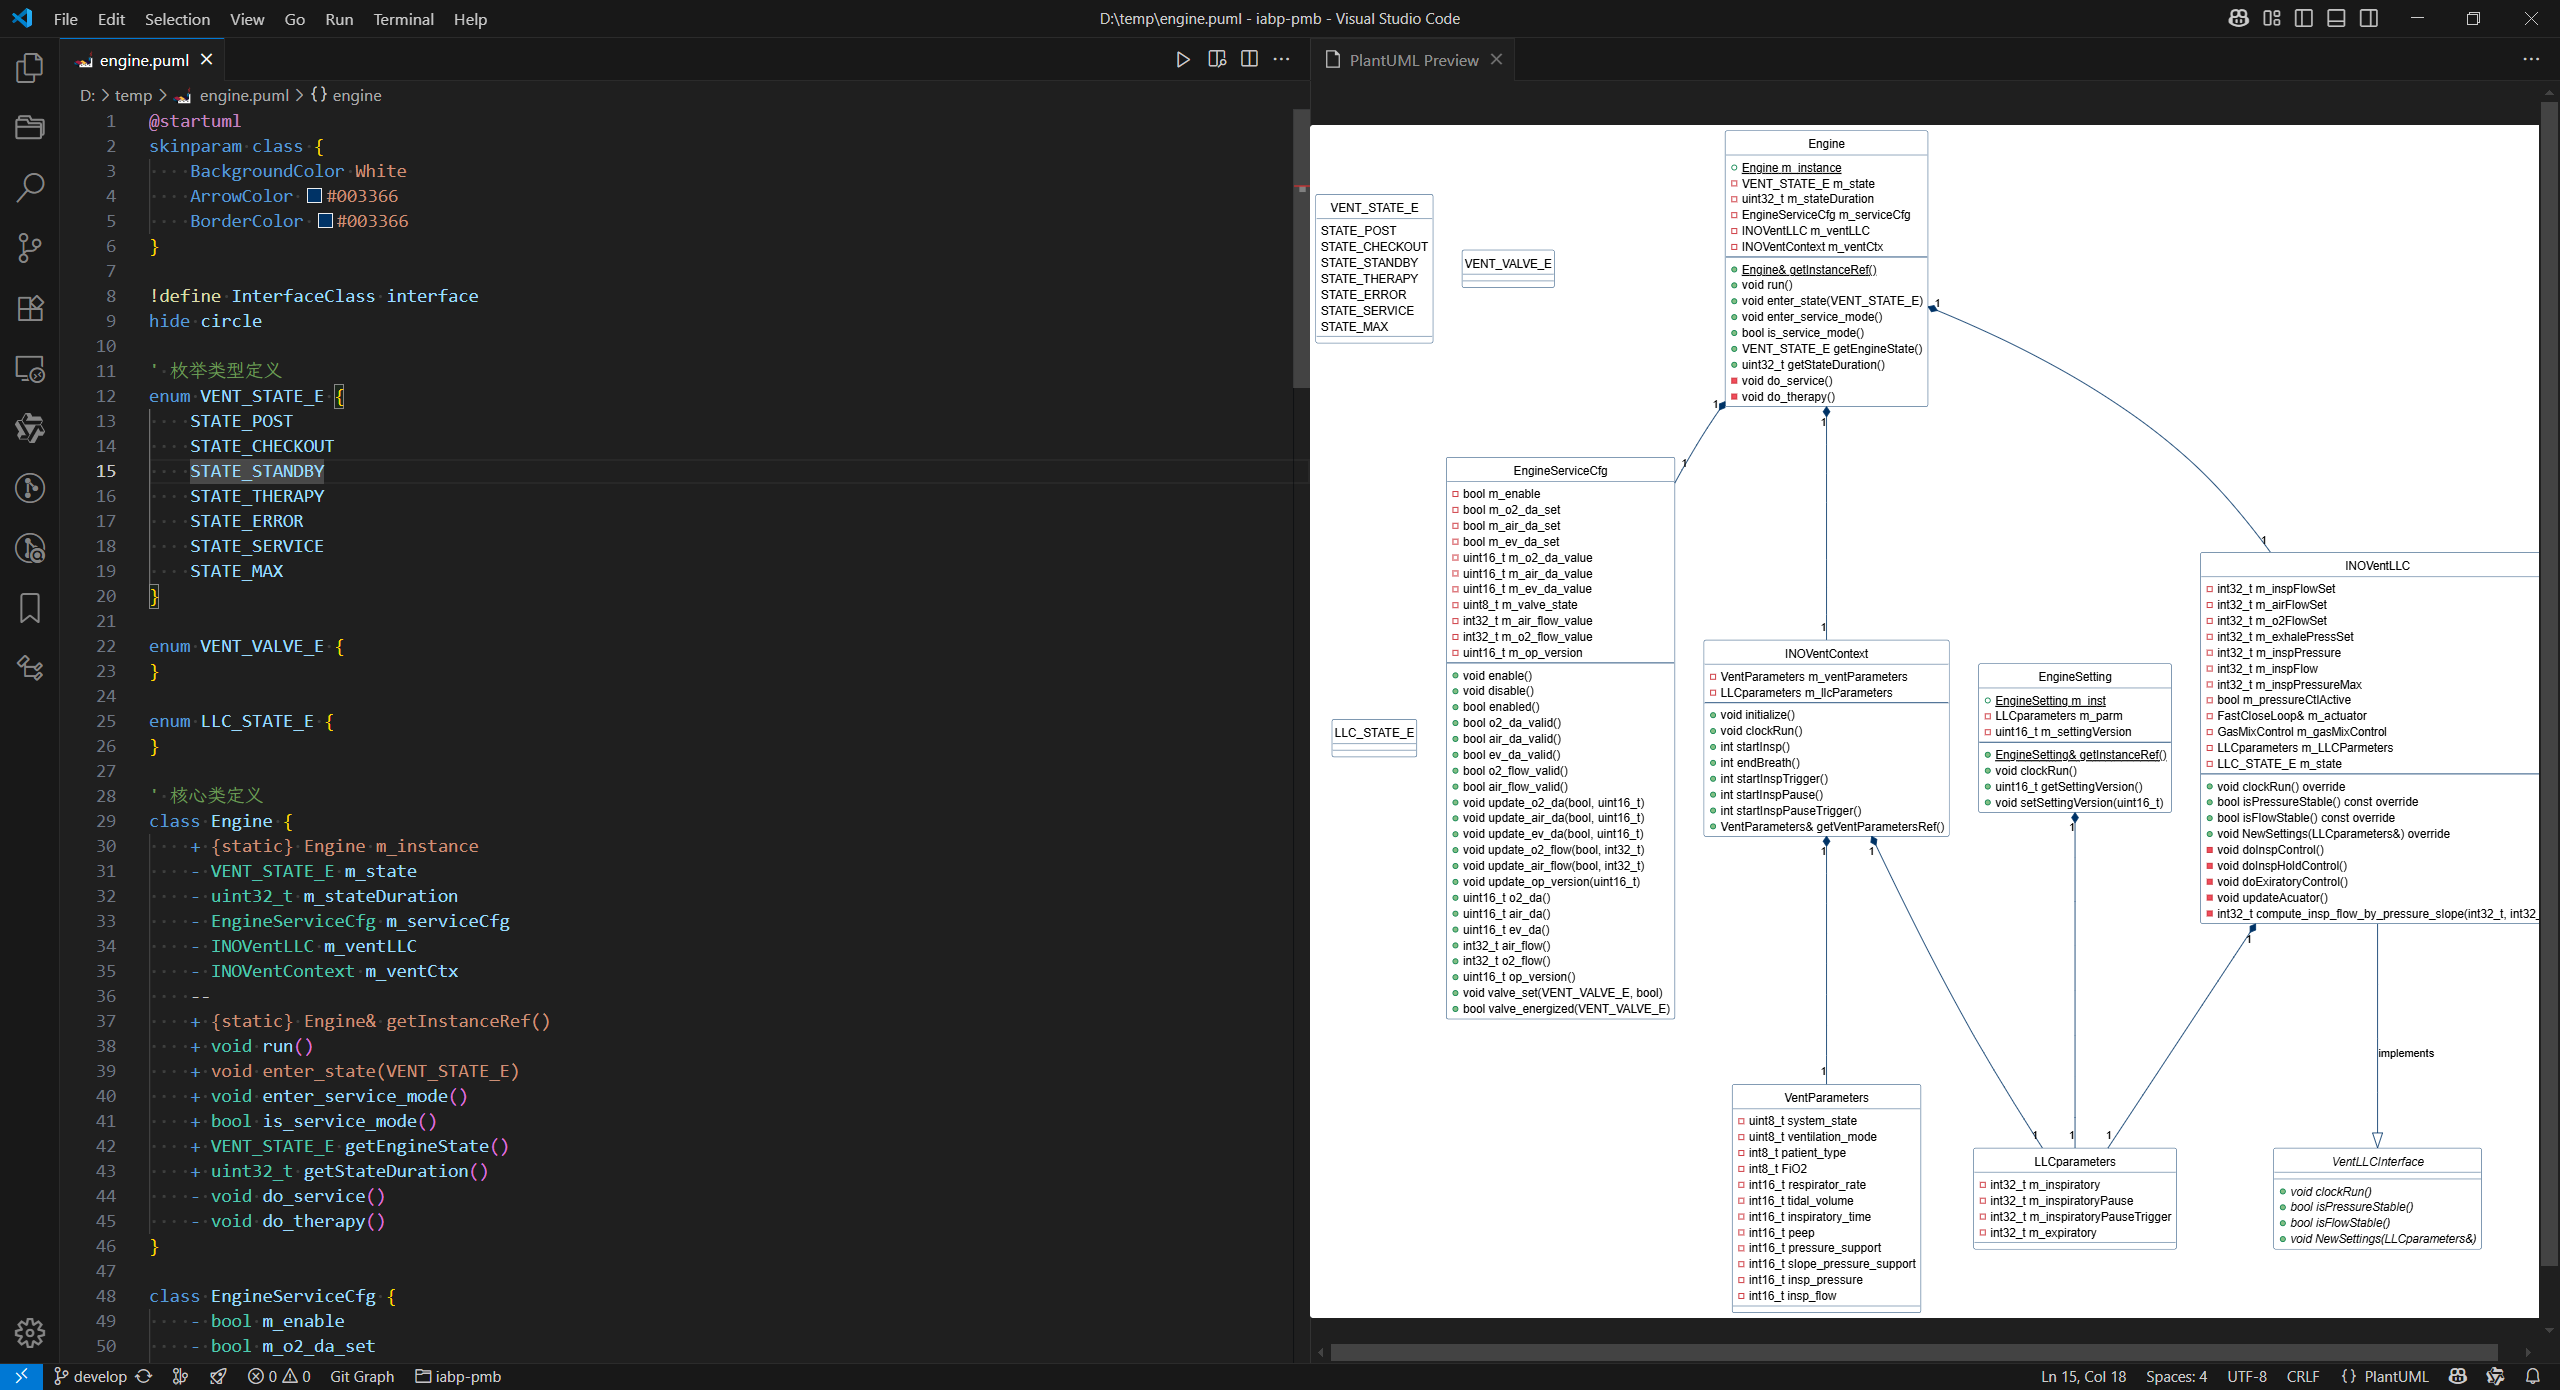
Task: Run the current file with the play button
Action: coord(1183,60)
